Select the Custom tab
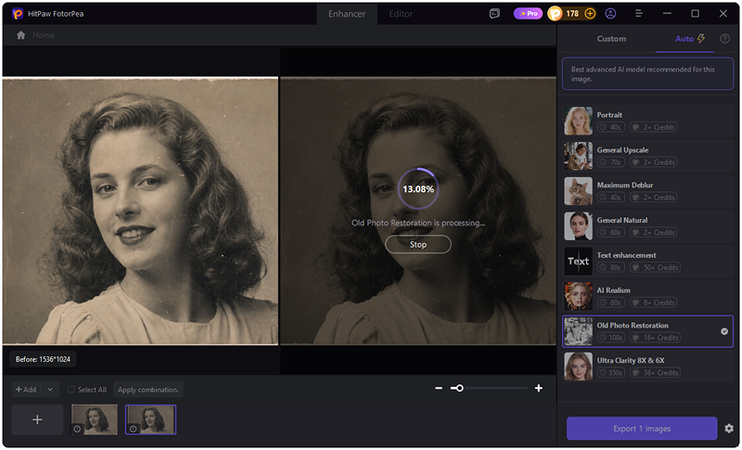 coord(611,39)
